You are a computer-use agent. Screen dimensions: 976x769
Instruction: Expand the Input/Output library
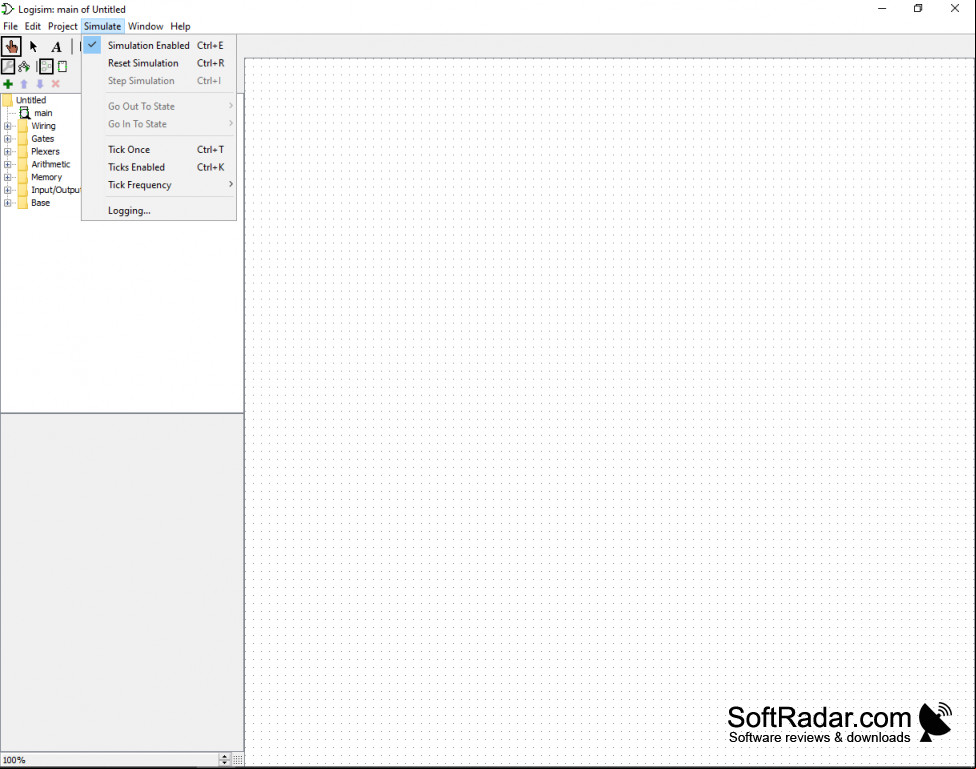7,190
